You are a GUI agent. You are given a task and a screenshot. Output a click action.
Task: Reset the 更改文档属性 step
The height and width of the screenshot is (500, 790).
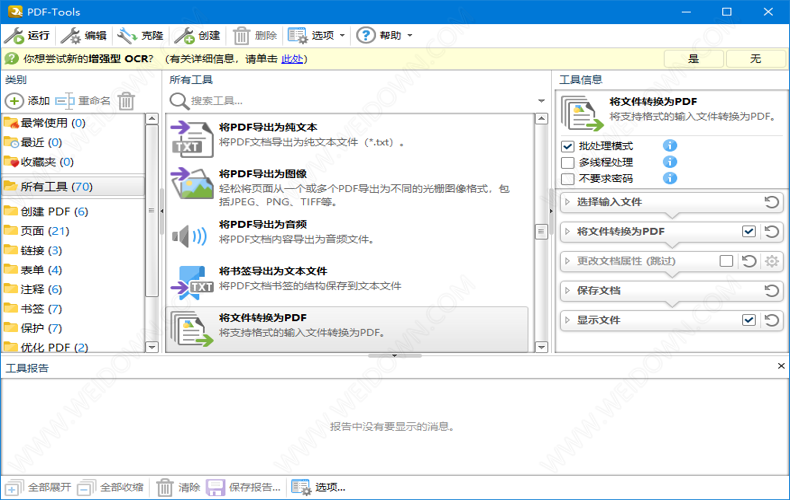point(749,261)
